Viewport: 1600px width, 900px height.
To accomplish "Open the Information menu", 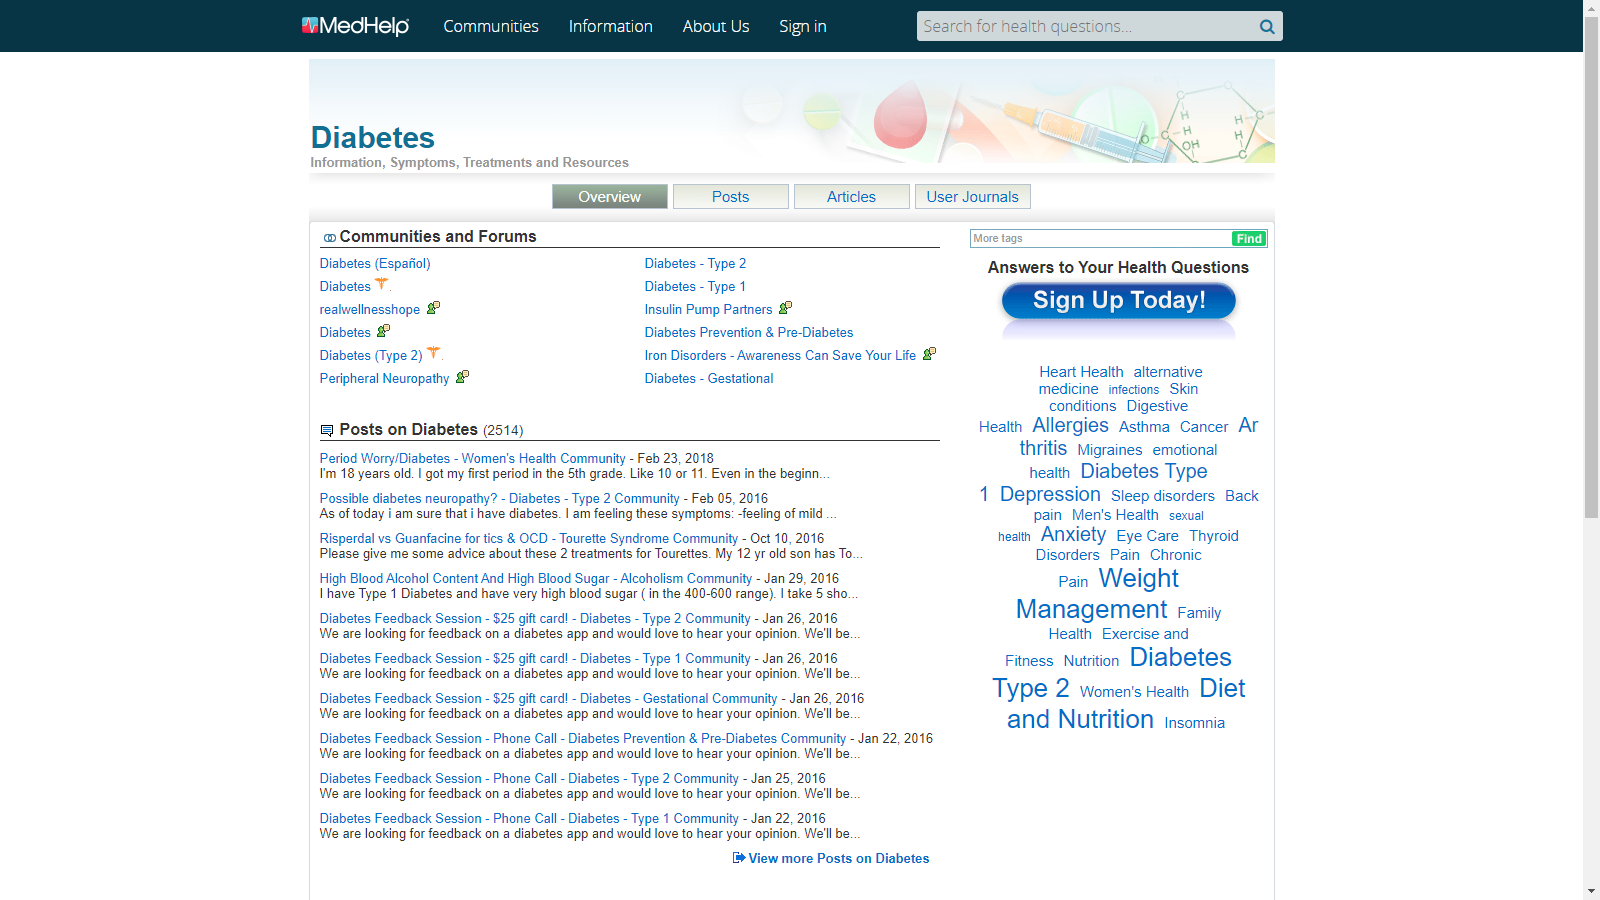I will coord(610,26).
